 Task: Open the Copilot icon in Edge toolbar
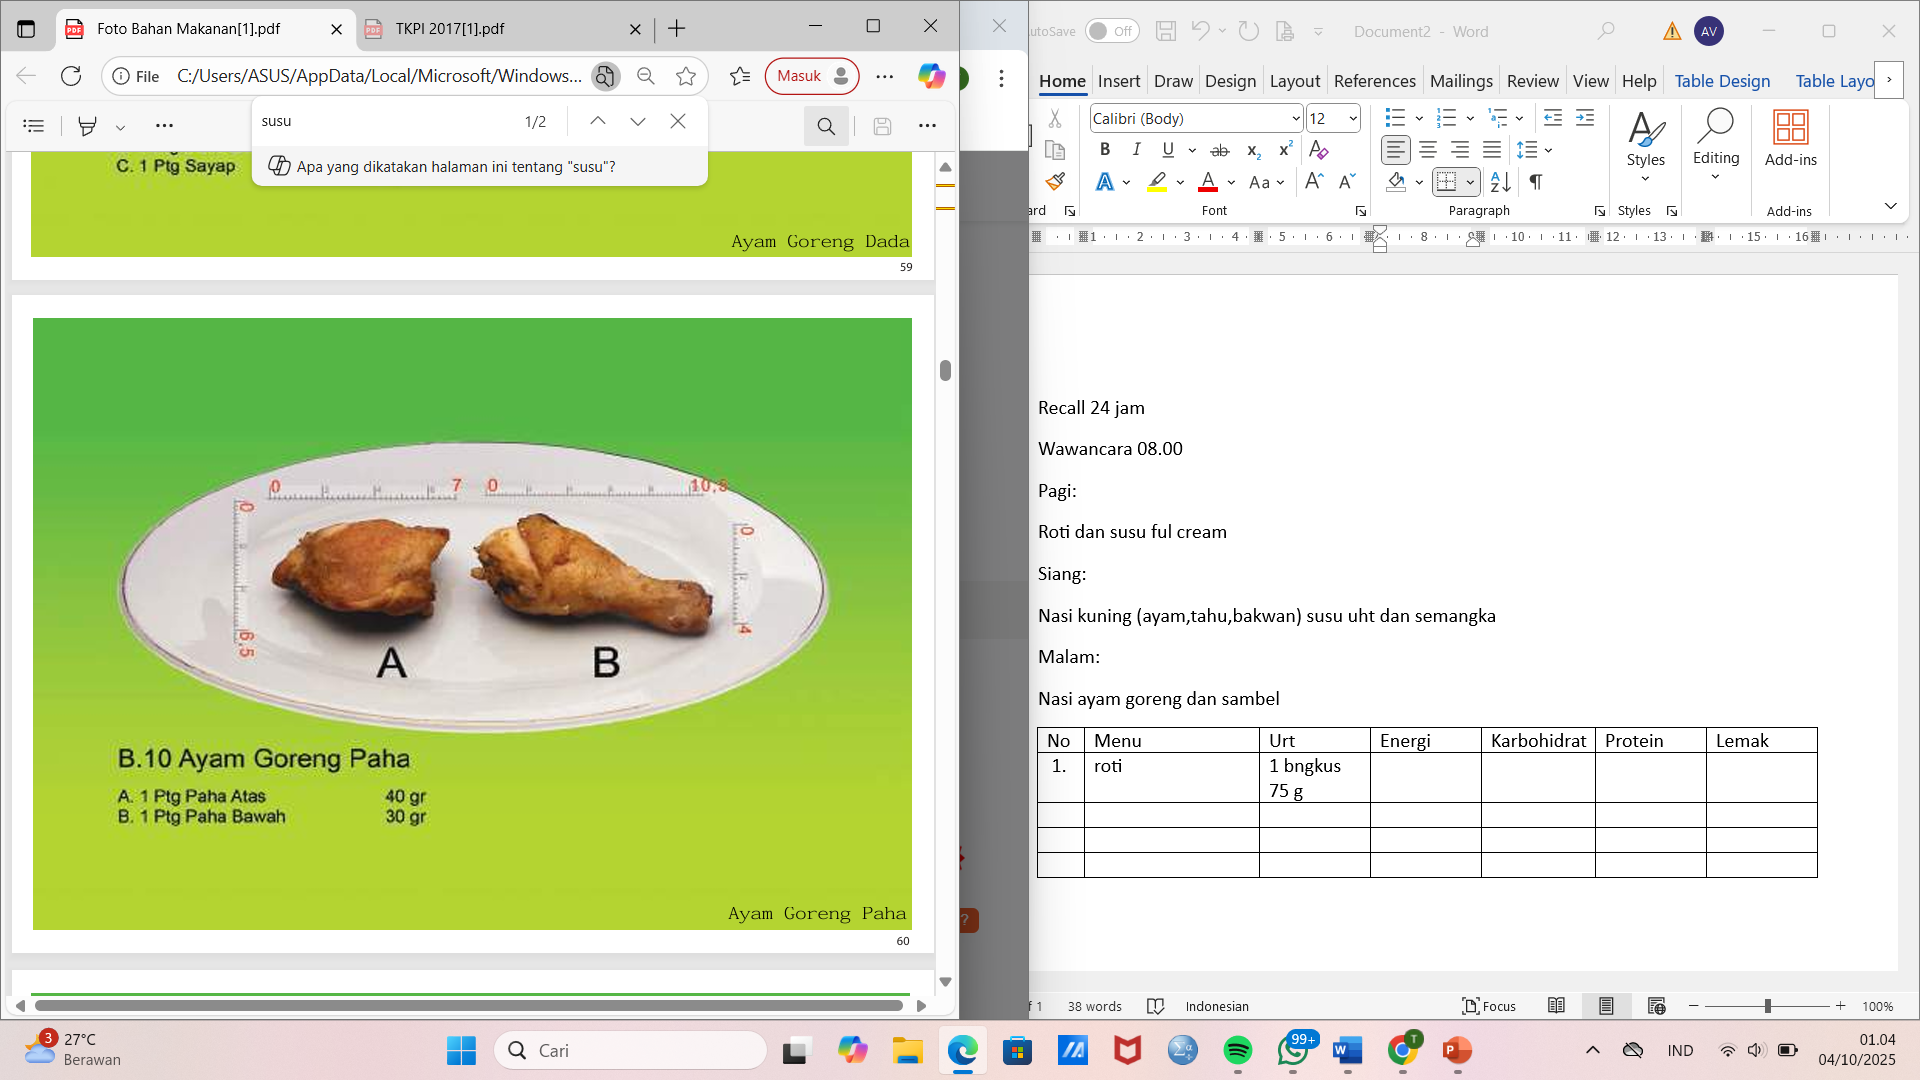click(x=931, y=76)
